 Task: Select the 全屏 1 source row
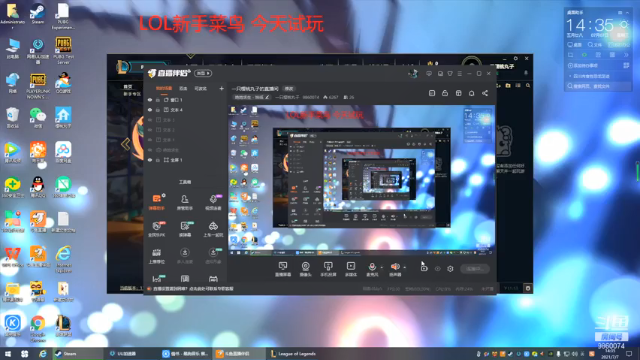pyautogui.click(x=186, y=160)
